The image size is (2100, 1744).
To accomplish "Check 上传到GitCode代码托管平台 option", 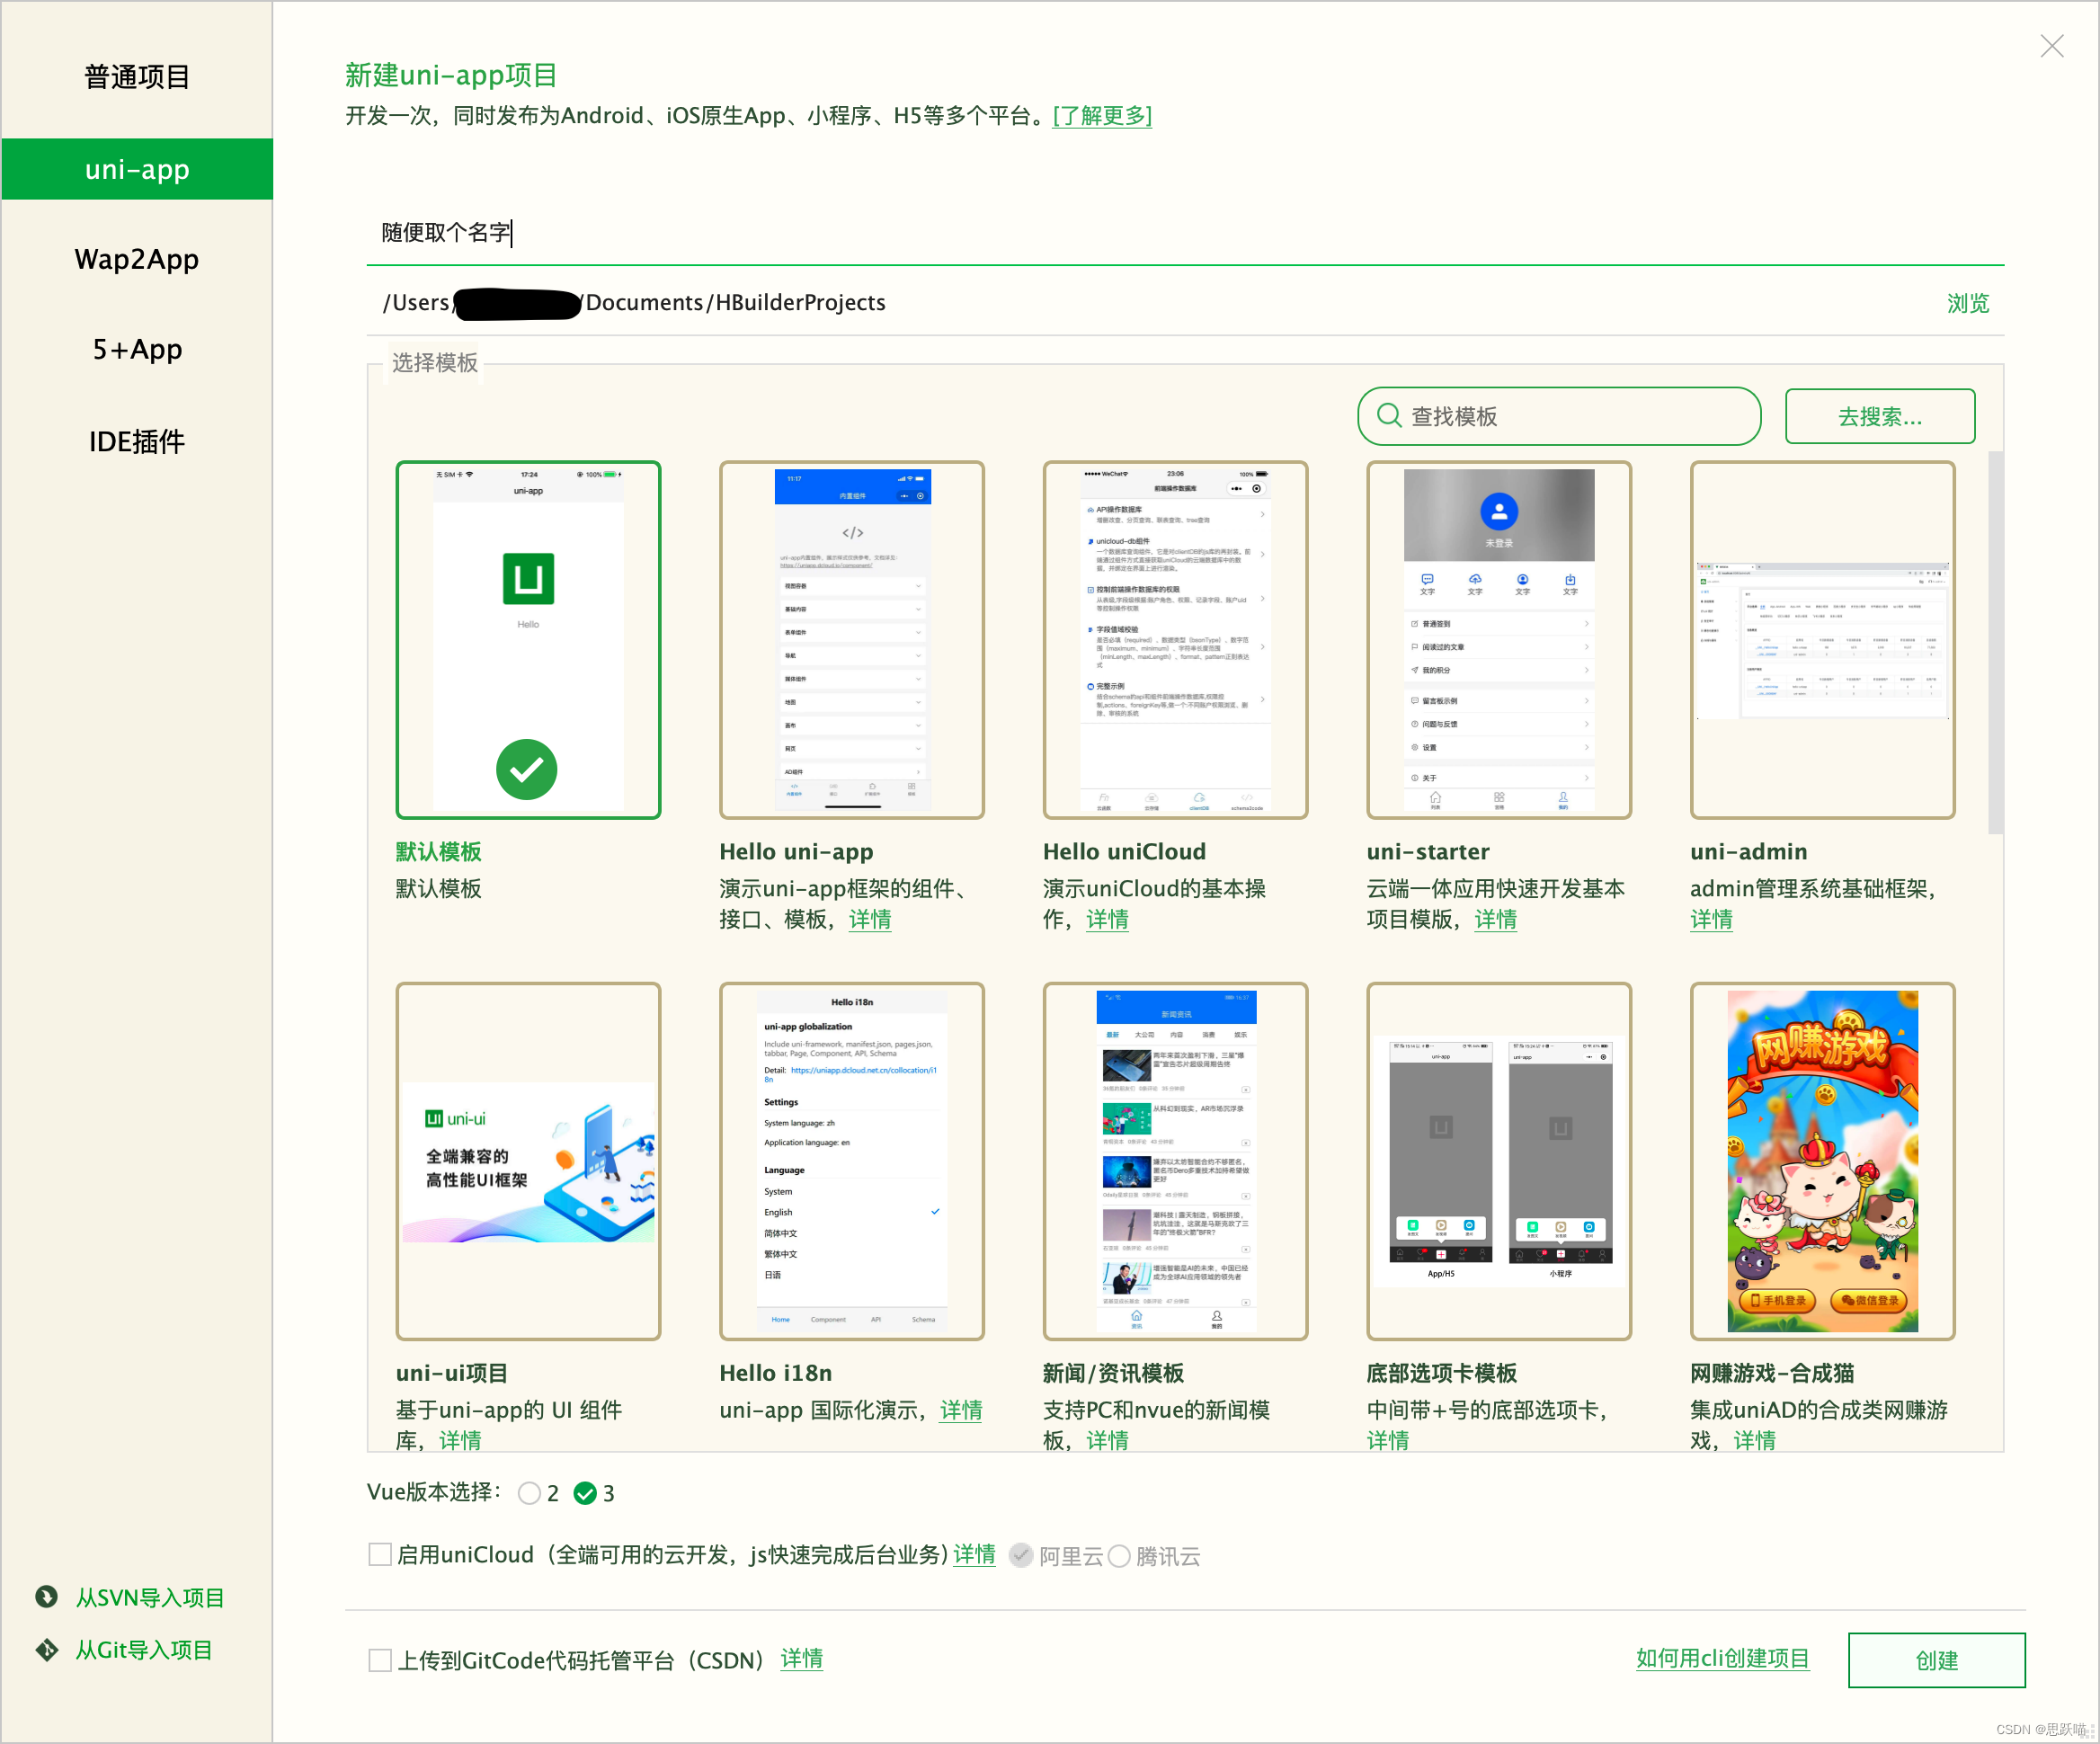I will (x=380, y=1660).
